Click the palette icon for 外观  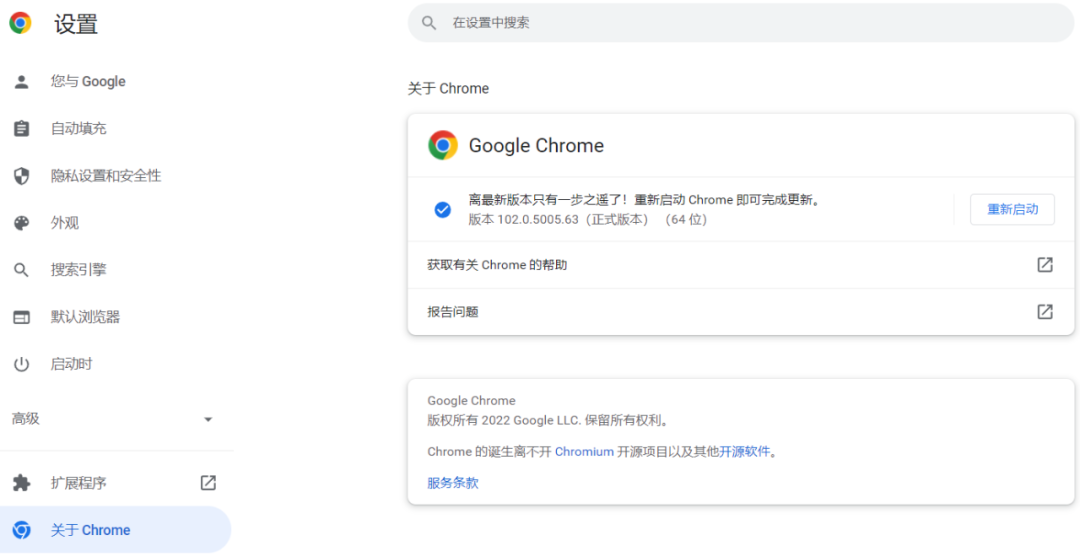(21, 223)
